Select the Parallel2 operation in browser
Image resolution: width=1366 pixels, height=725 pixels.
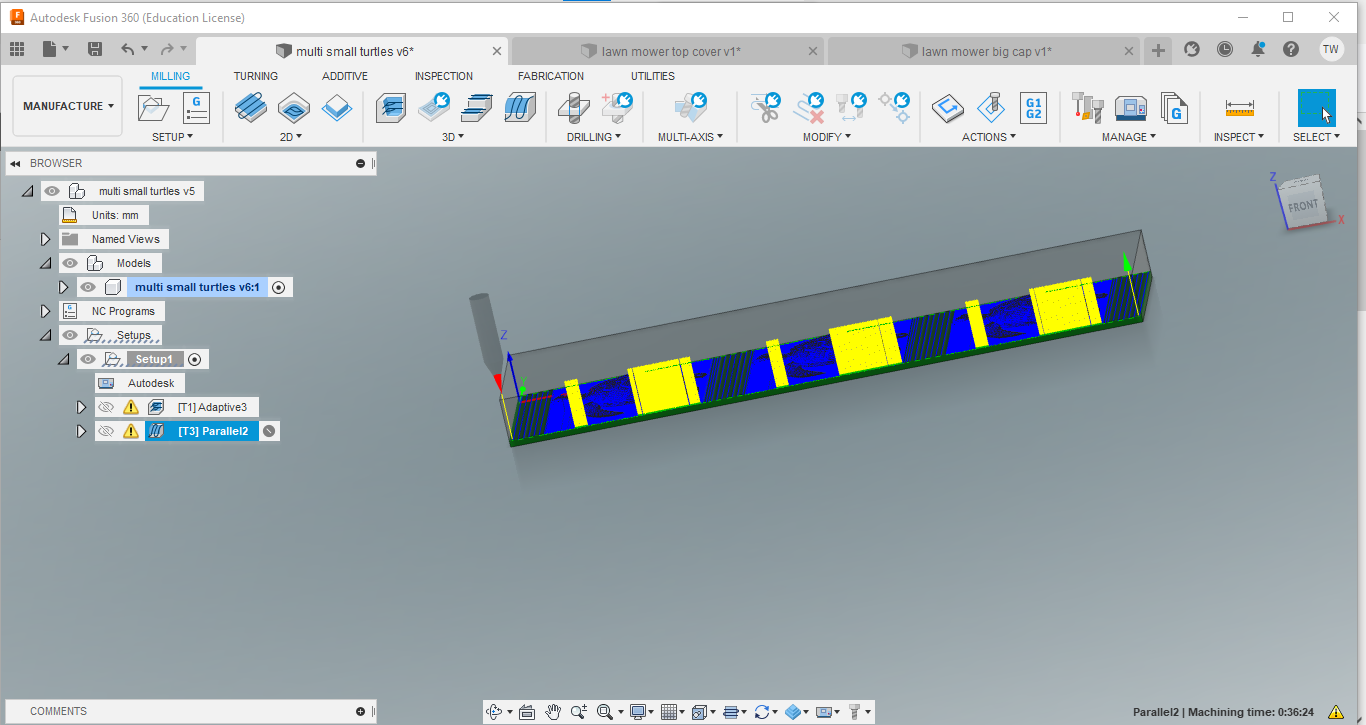[213, 431]
